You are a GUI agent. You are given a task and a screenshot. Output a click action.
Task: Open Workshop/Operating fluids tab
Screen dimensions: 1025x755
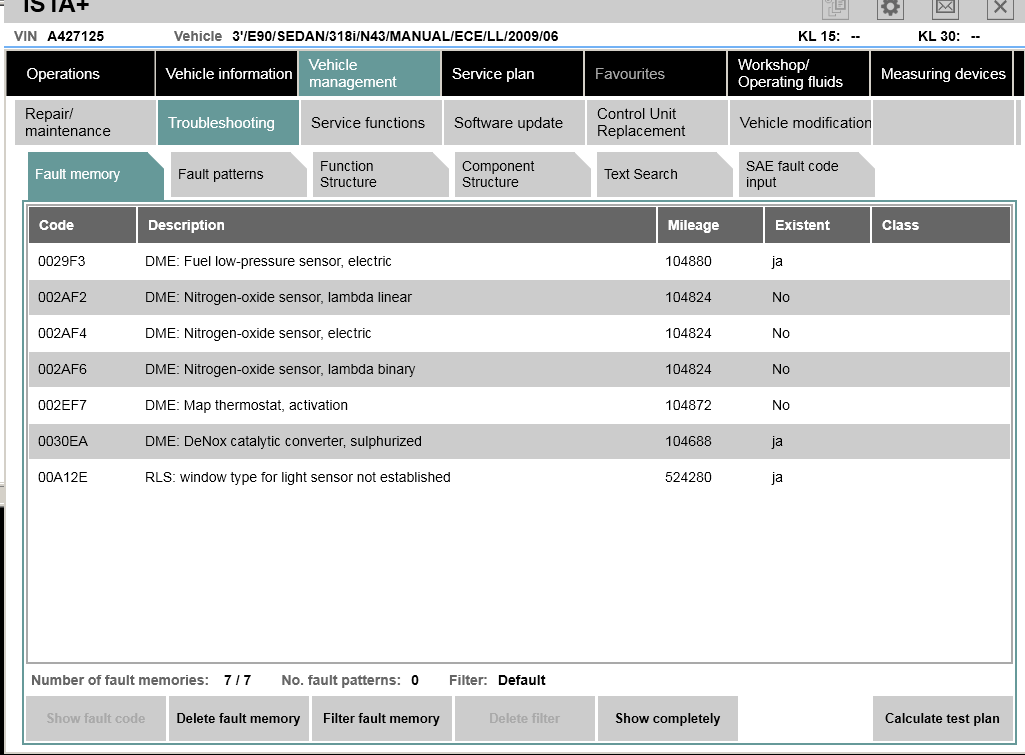click(x=799, y=74)
